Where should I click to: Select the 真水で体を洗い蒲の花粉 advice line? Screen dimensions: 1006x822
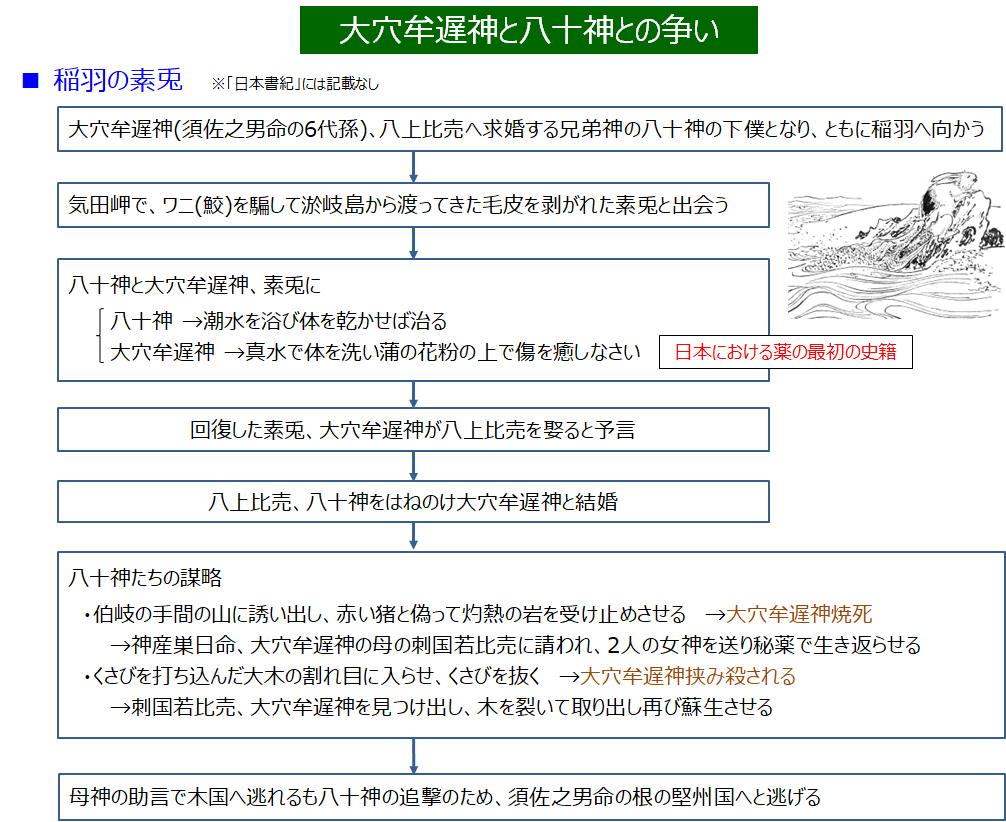[375, 352]
